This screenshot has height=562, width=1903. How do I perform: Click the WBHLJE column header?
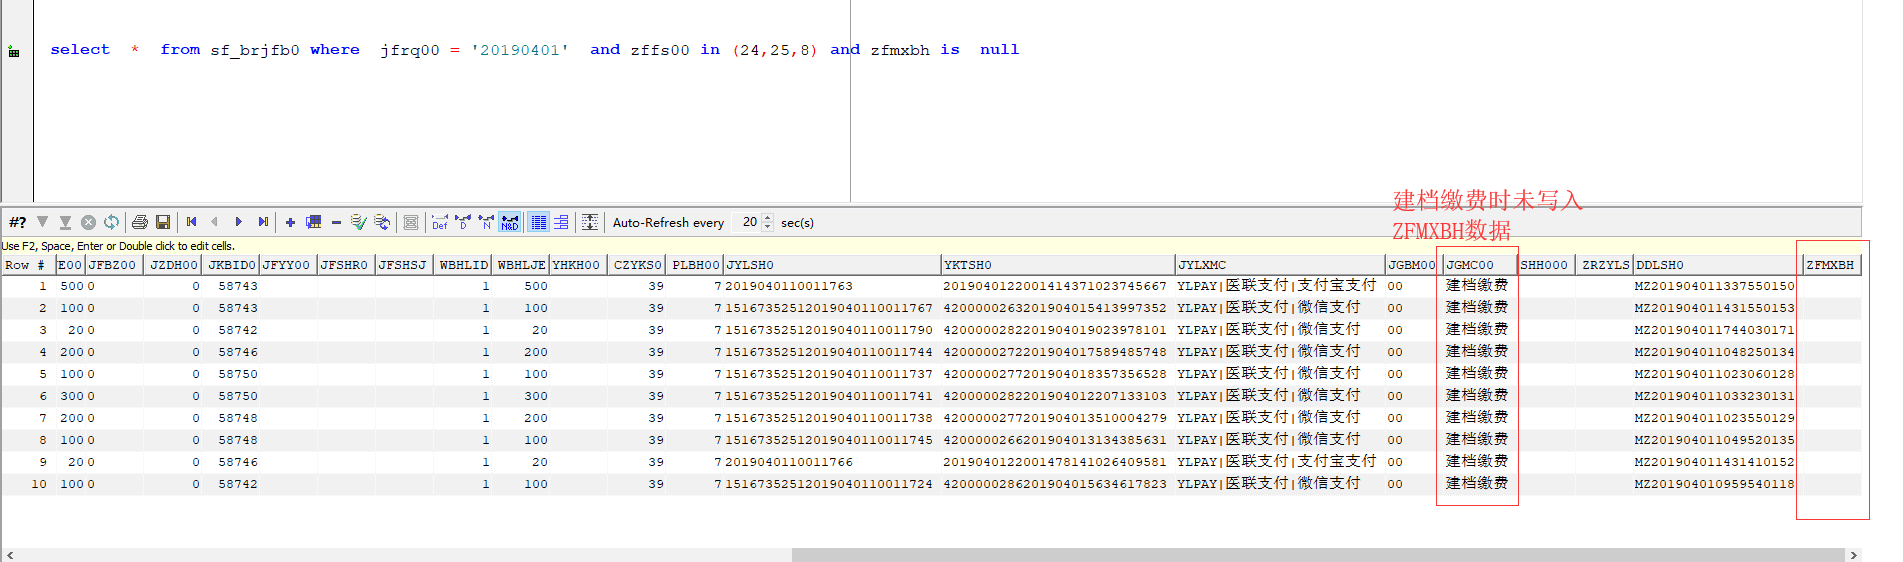click(521, 265)
